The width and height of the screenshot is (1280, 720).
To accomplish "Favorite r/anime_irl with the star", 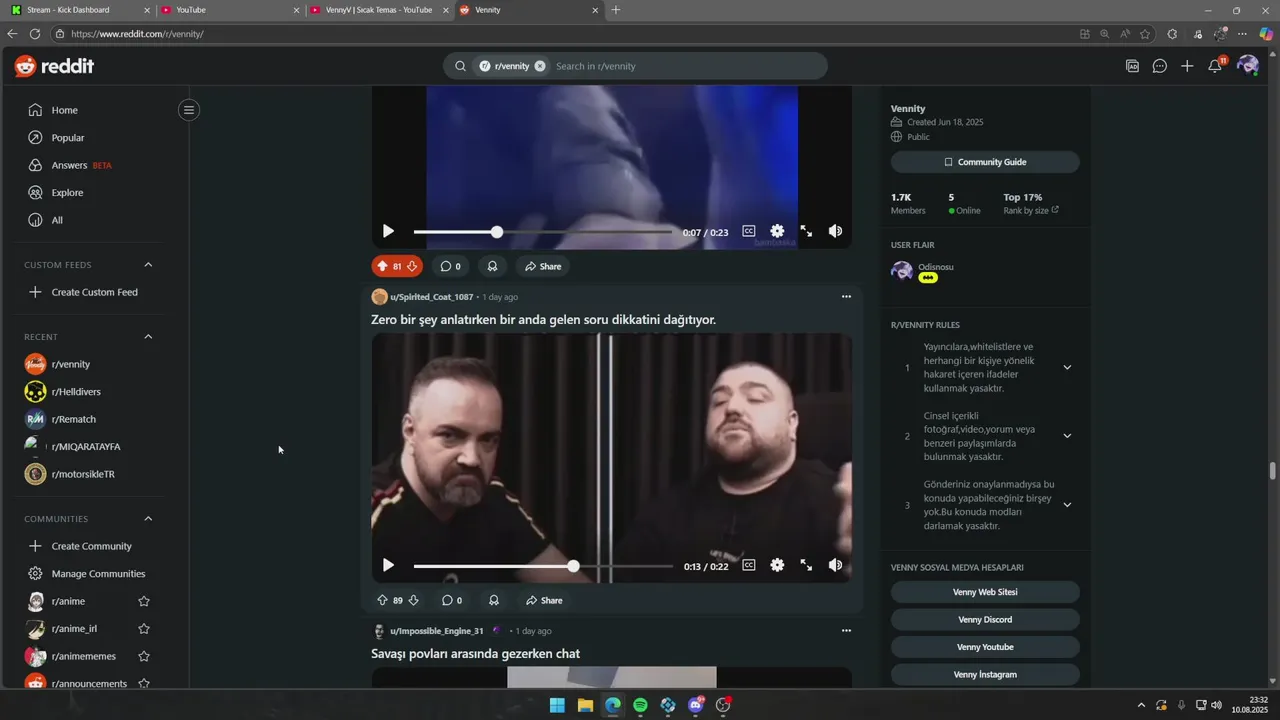I will click(x=144, y=629).
